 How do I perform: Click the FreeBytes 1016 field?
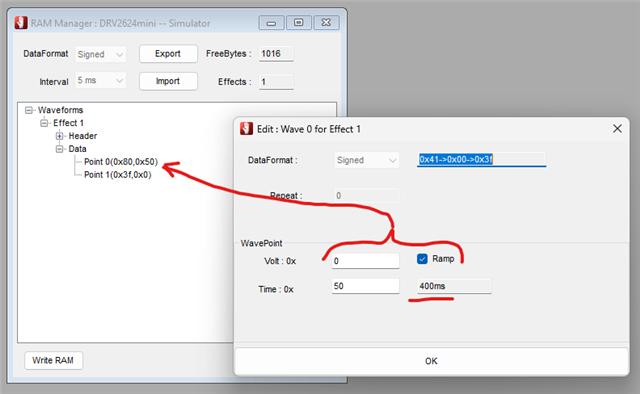[x=276, y=54]
